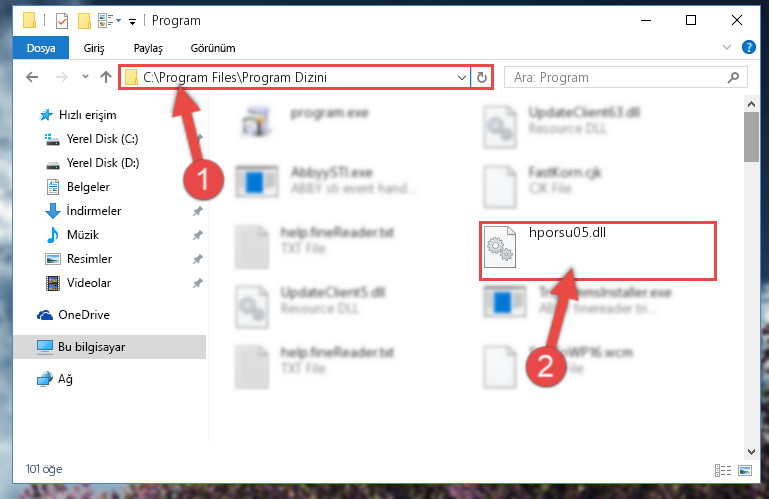The image size is (769, 499).
Task: Click the vertical scrollbar down arrow
Action: tap(751, 451)
